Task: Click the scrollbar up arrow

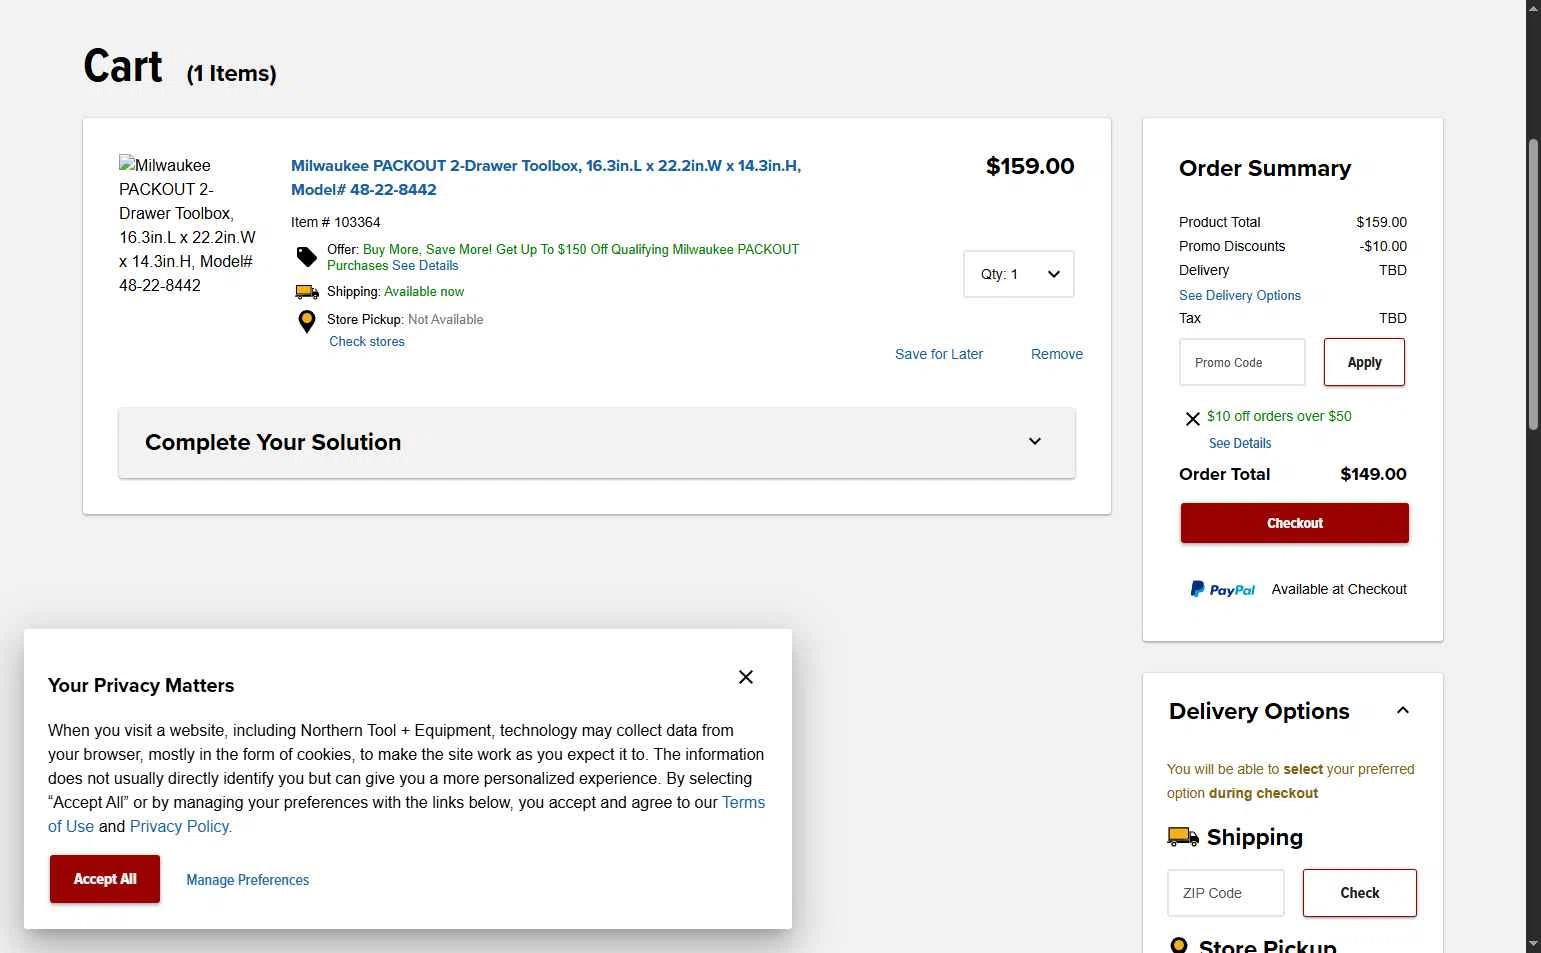Action: click(x=1533, y=8)
